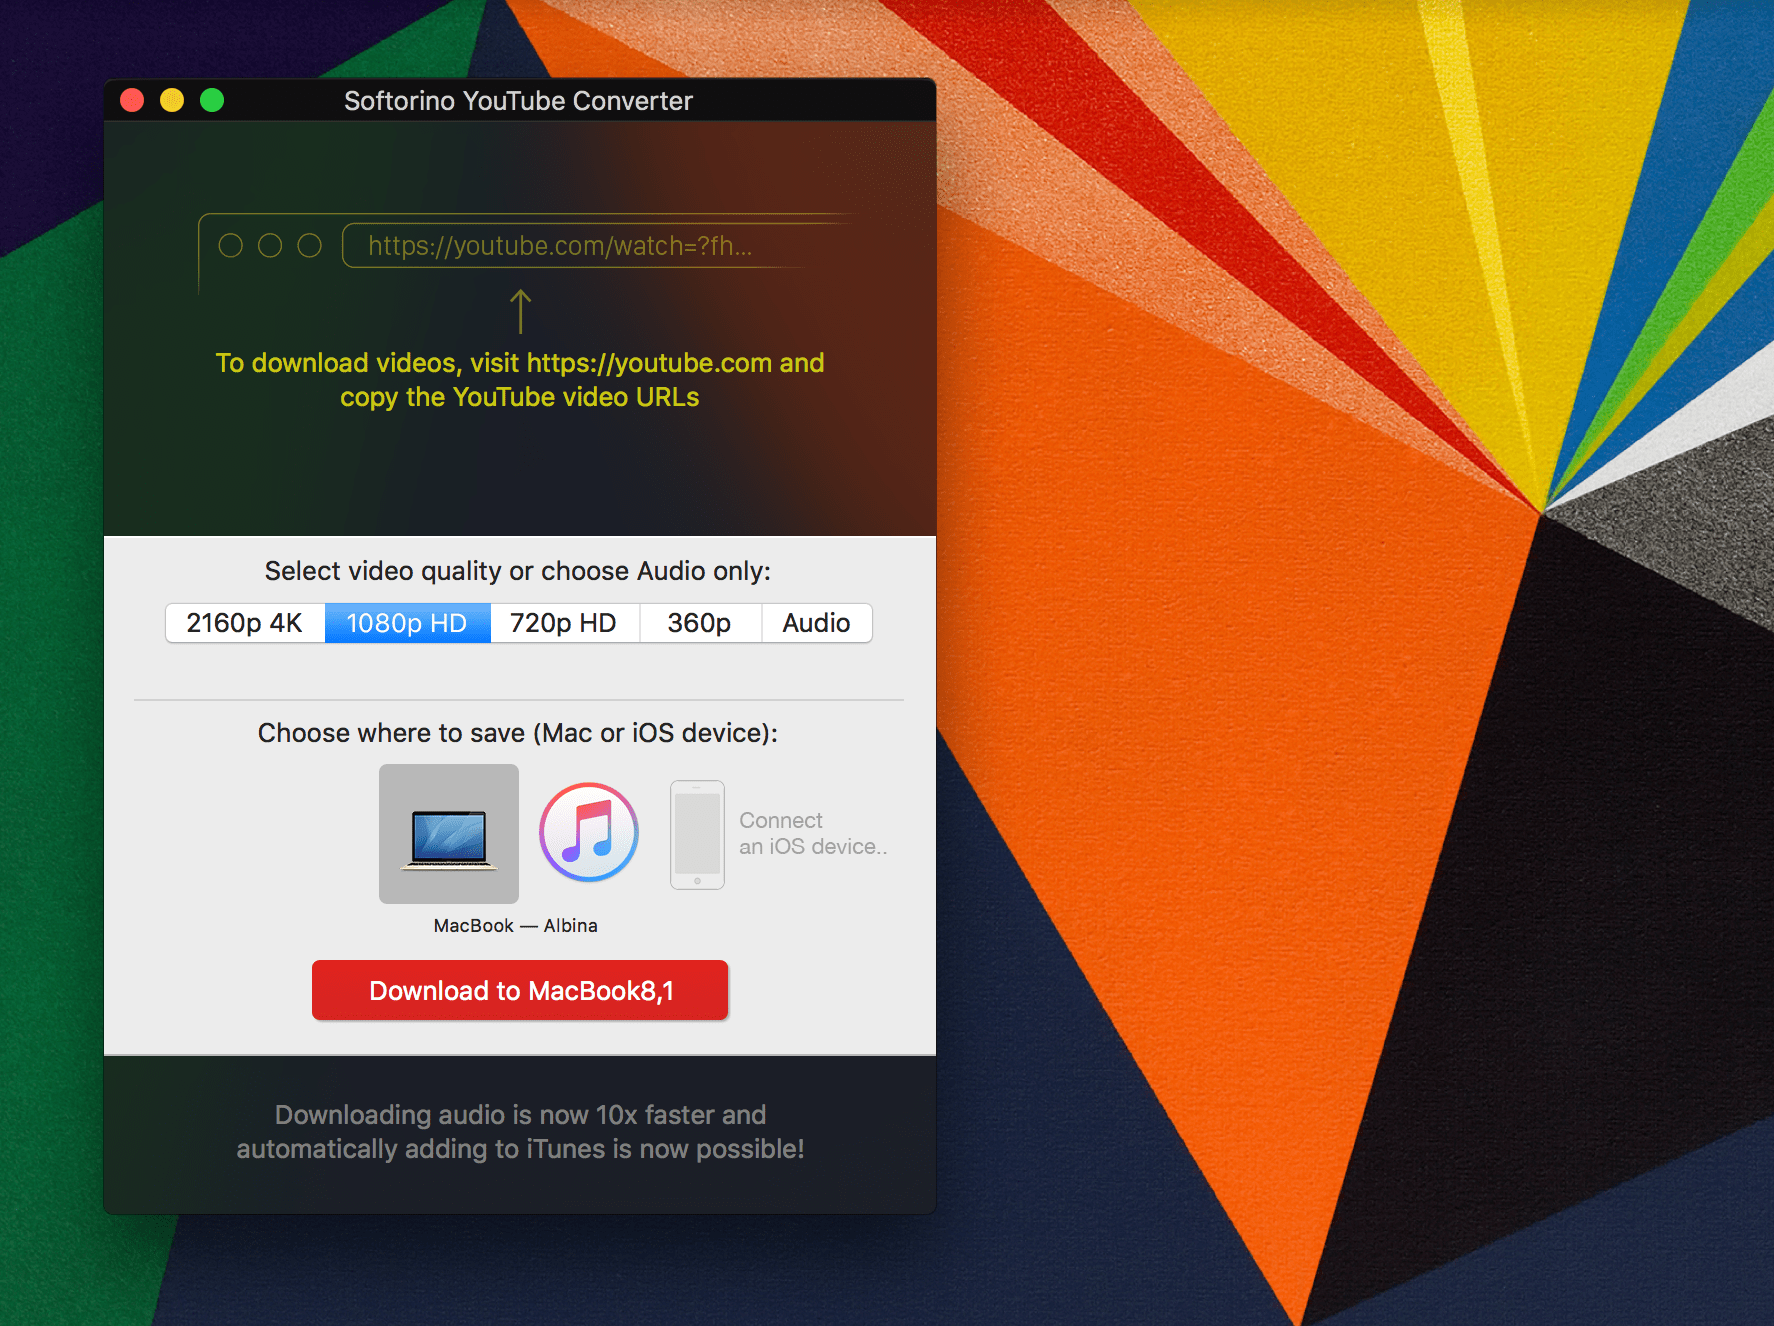Select 1080p HD quality
Image resolution: width=1774 pixels, height=1326 pixels.
(407, 623)
